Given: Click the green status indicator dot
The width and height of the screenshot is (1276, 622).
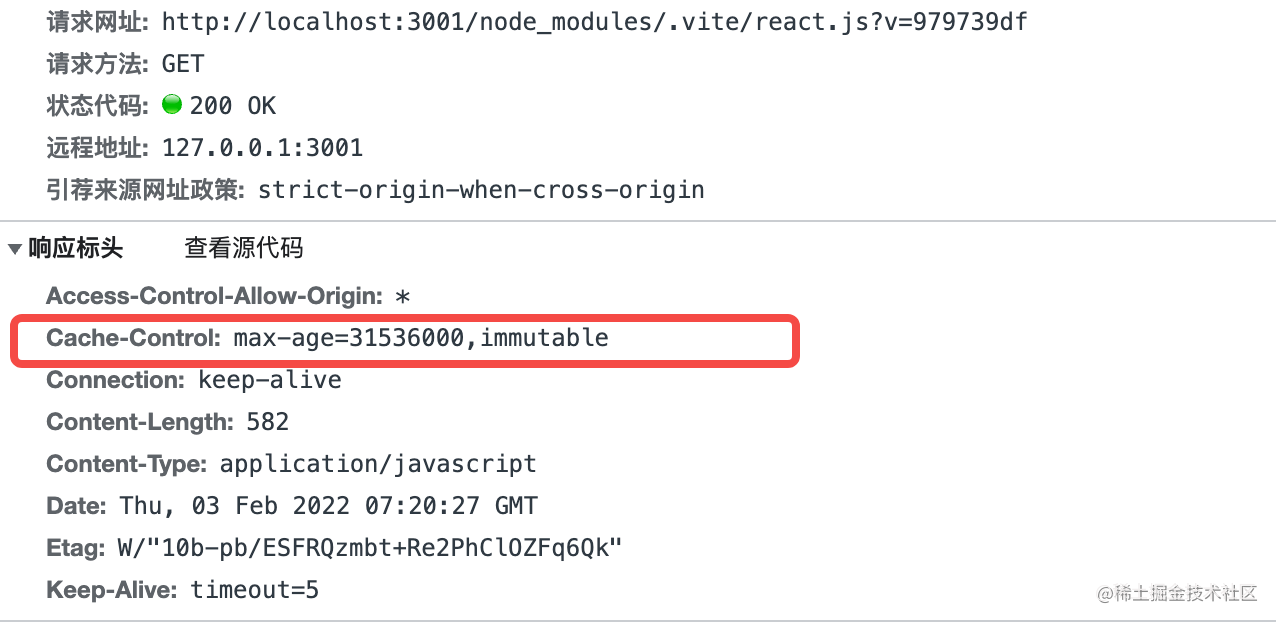Looking at the screenshot, I should [x=172, y=105].
